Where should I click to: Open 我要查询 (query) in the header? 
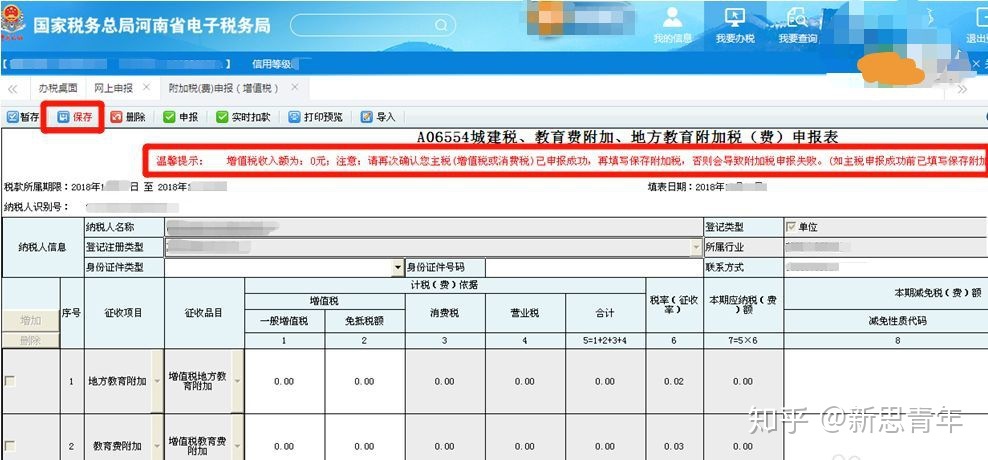click(797, 24)
